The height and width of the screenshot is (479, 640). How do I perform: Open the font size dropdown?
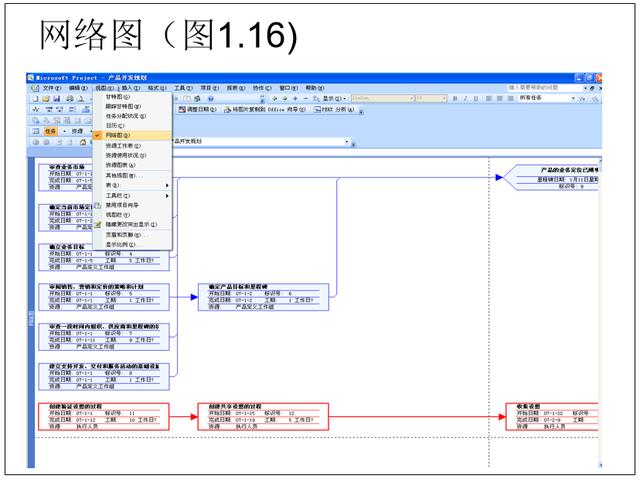(444, 98)
